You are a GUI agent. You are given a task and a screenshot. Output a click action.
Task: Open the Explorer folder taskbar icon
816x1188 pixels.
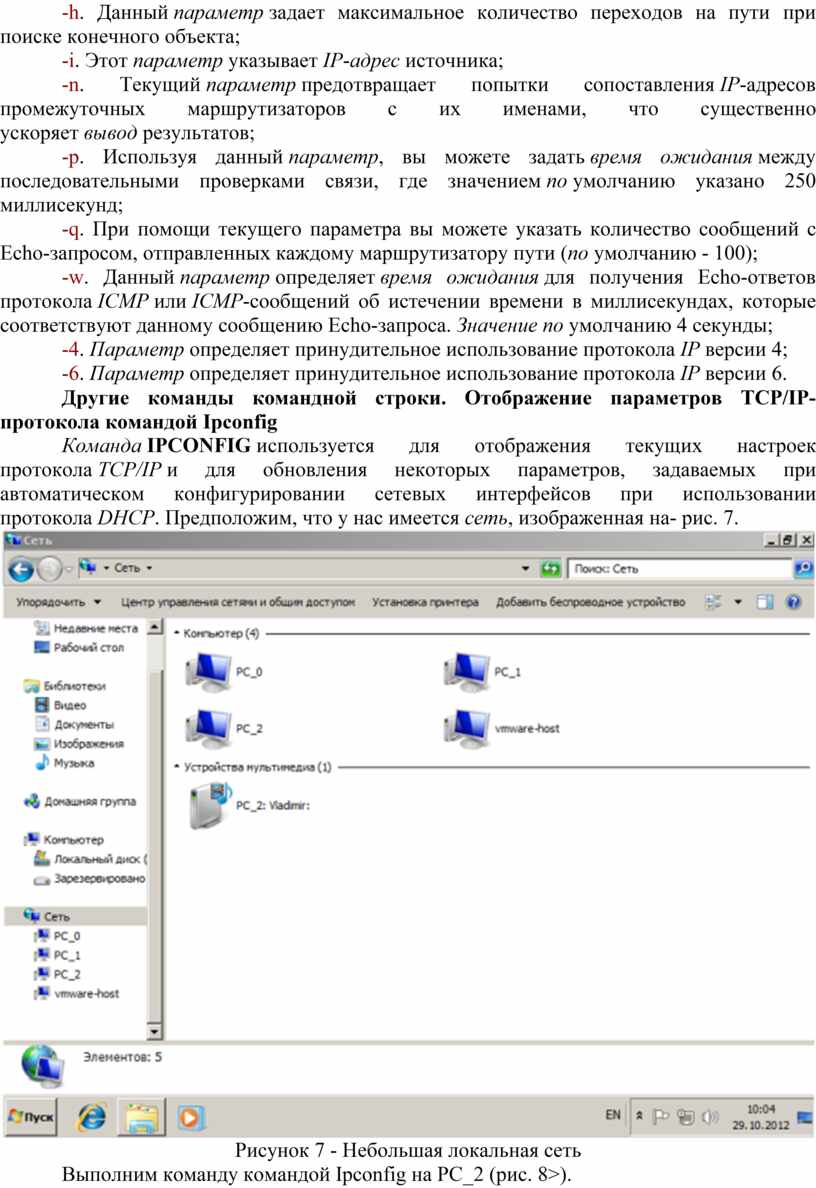point(141,1118)
